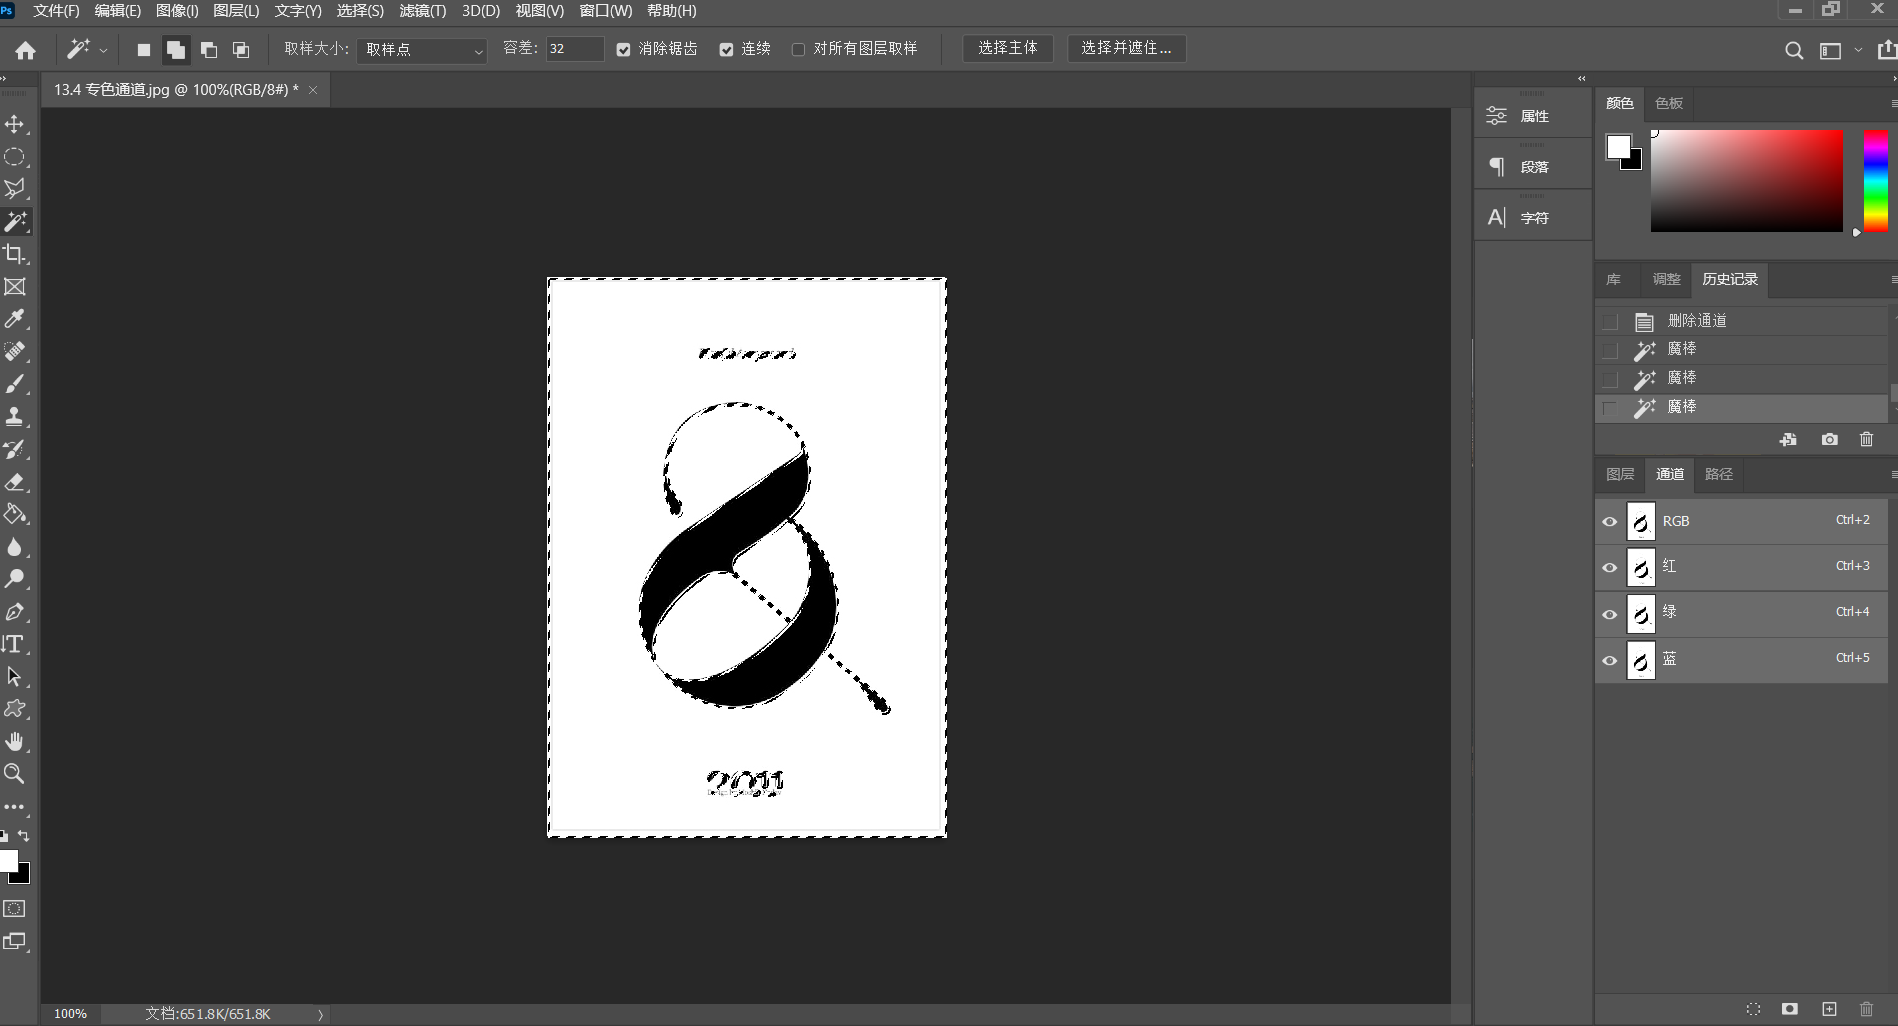Go to Photoshop Home screen
The height and width of the screenshot is (1026, 1898).
pos(26,50)
